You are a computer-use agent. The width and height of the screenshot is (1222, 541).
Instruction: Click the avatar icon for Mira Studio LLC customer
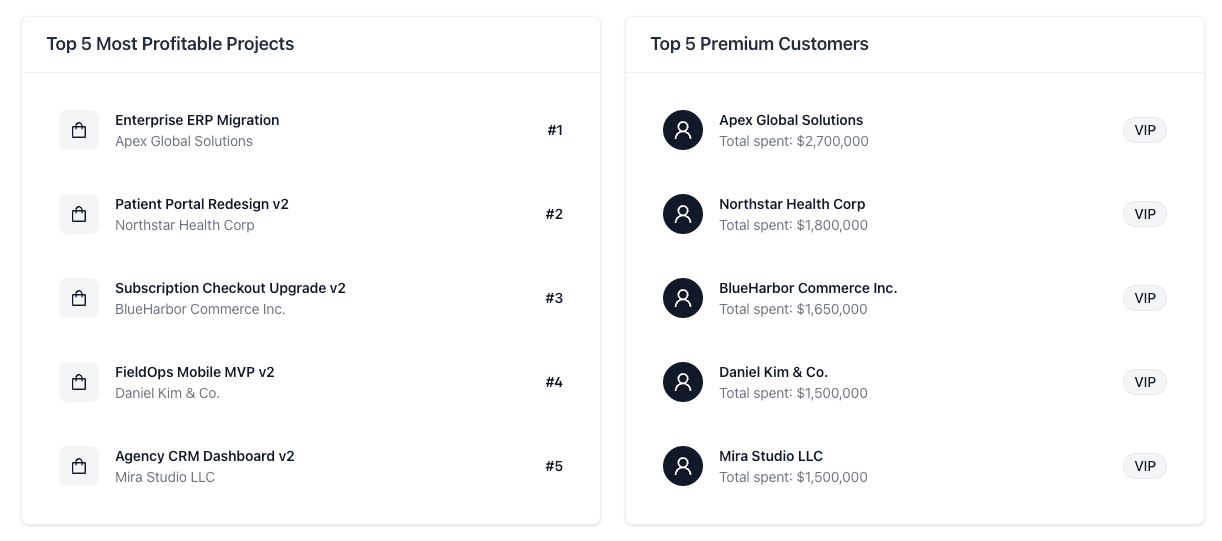click(x=683, y=466)
